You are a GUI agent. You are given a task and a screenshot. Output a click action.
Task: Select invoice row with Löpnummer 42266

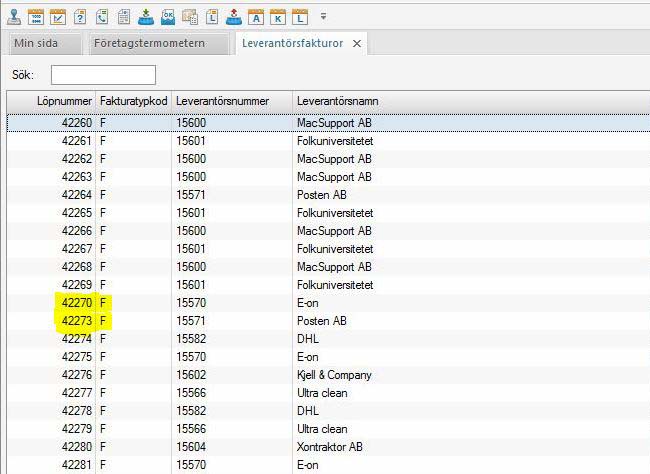[328, 231]
